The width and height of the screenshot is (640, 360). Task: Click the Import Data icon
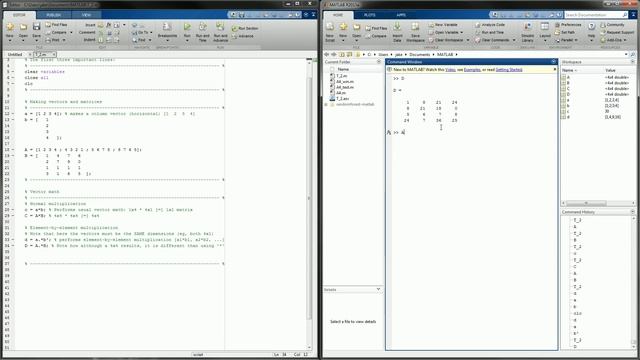click(397, 27)
